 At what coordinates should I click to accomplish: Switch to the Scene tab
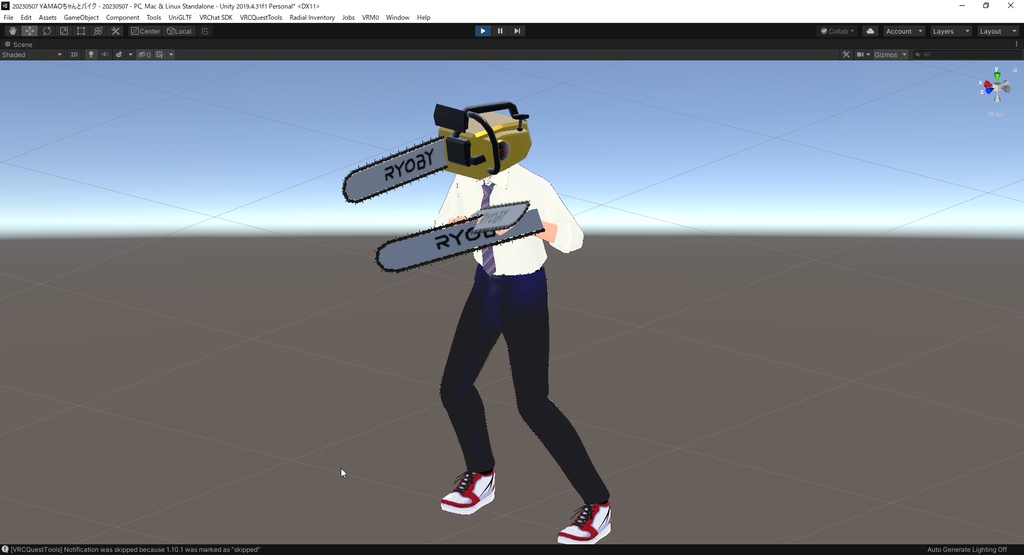(19, 44)
